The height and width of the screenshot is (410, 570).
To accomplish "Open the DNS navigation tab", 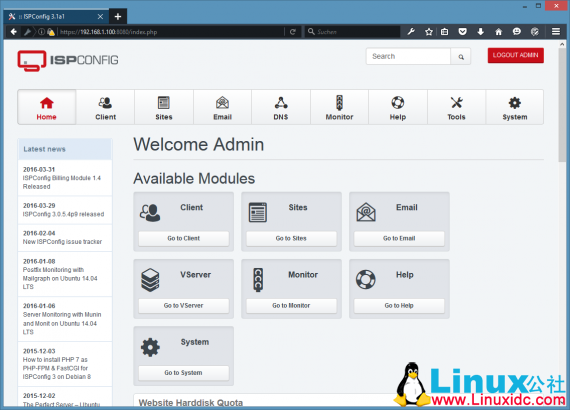I will click(281, 107).
